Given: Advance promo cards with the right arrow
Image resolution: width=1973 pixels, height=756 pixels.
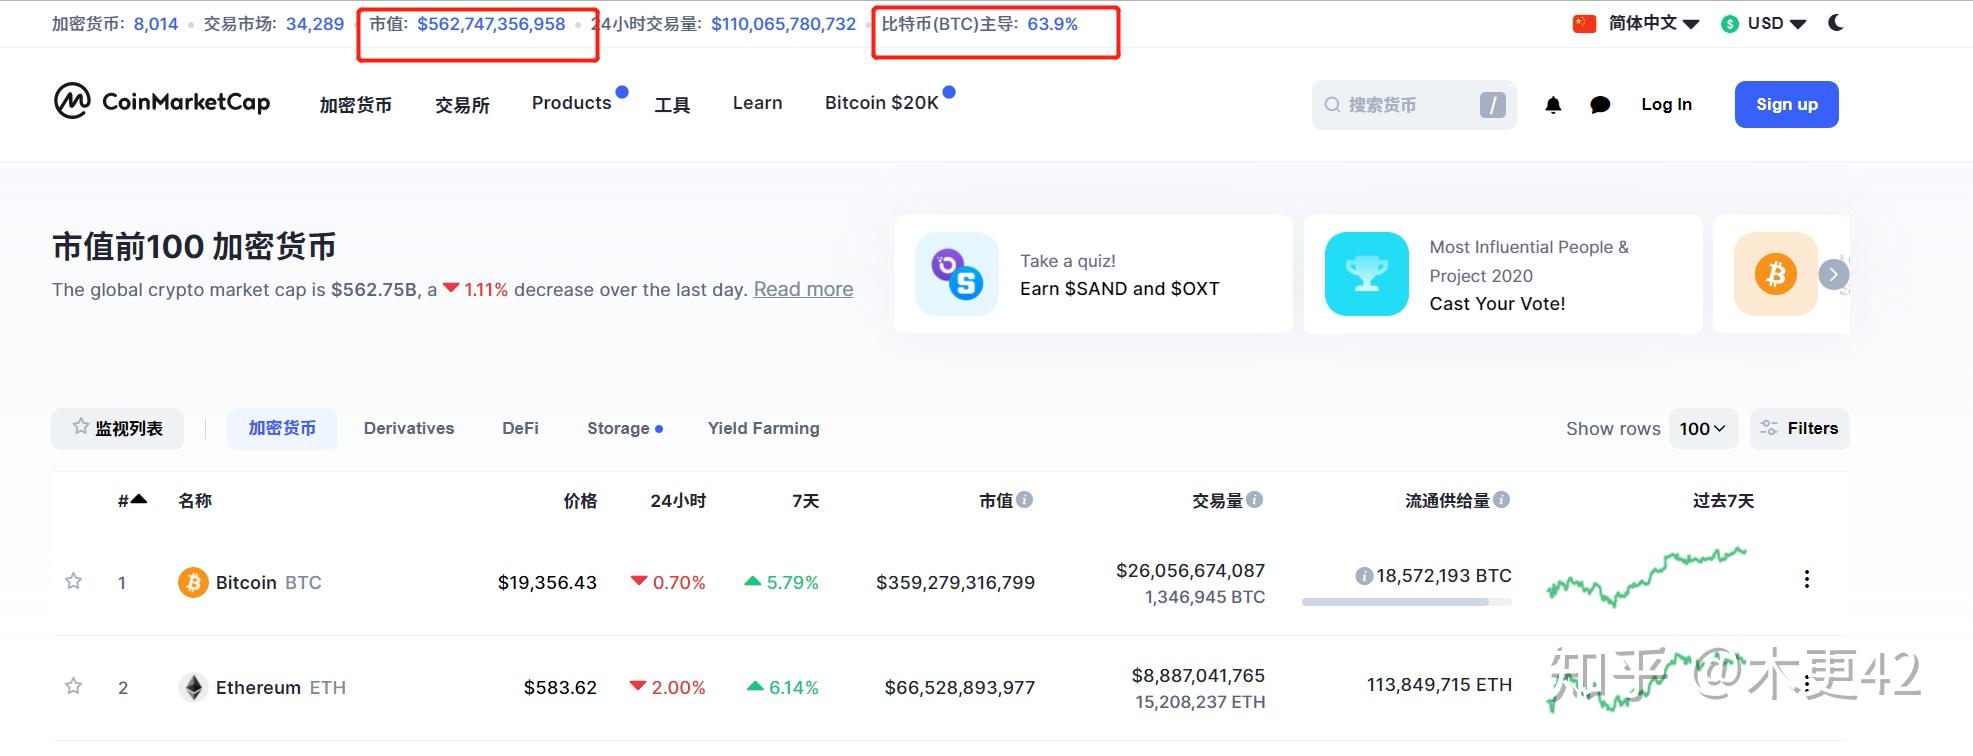Looking at the screenshot, I should coord(1833,274).
